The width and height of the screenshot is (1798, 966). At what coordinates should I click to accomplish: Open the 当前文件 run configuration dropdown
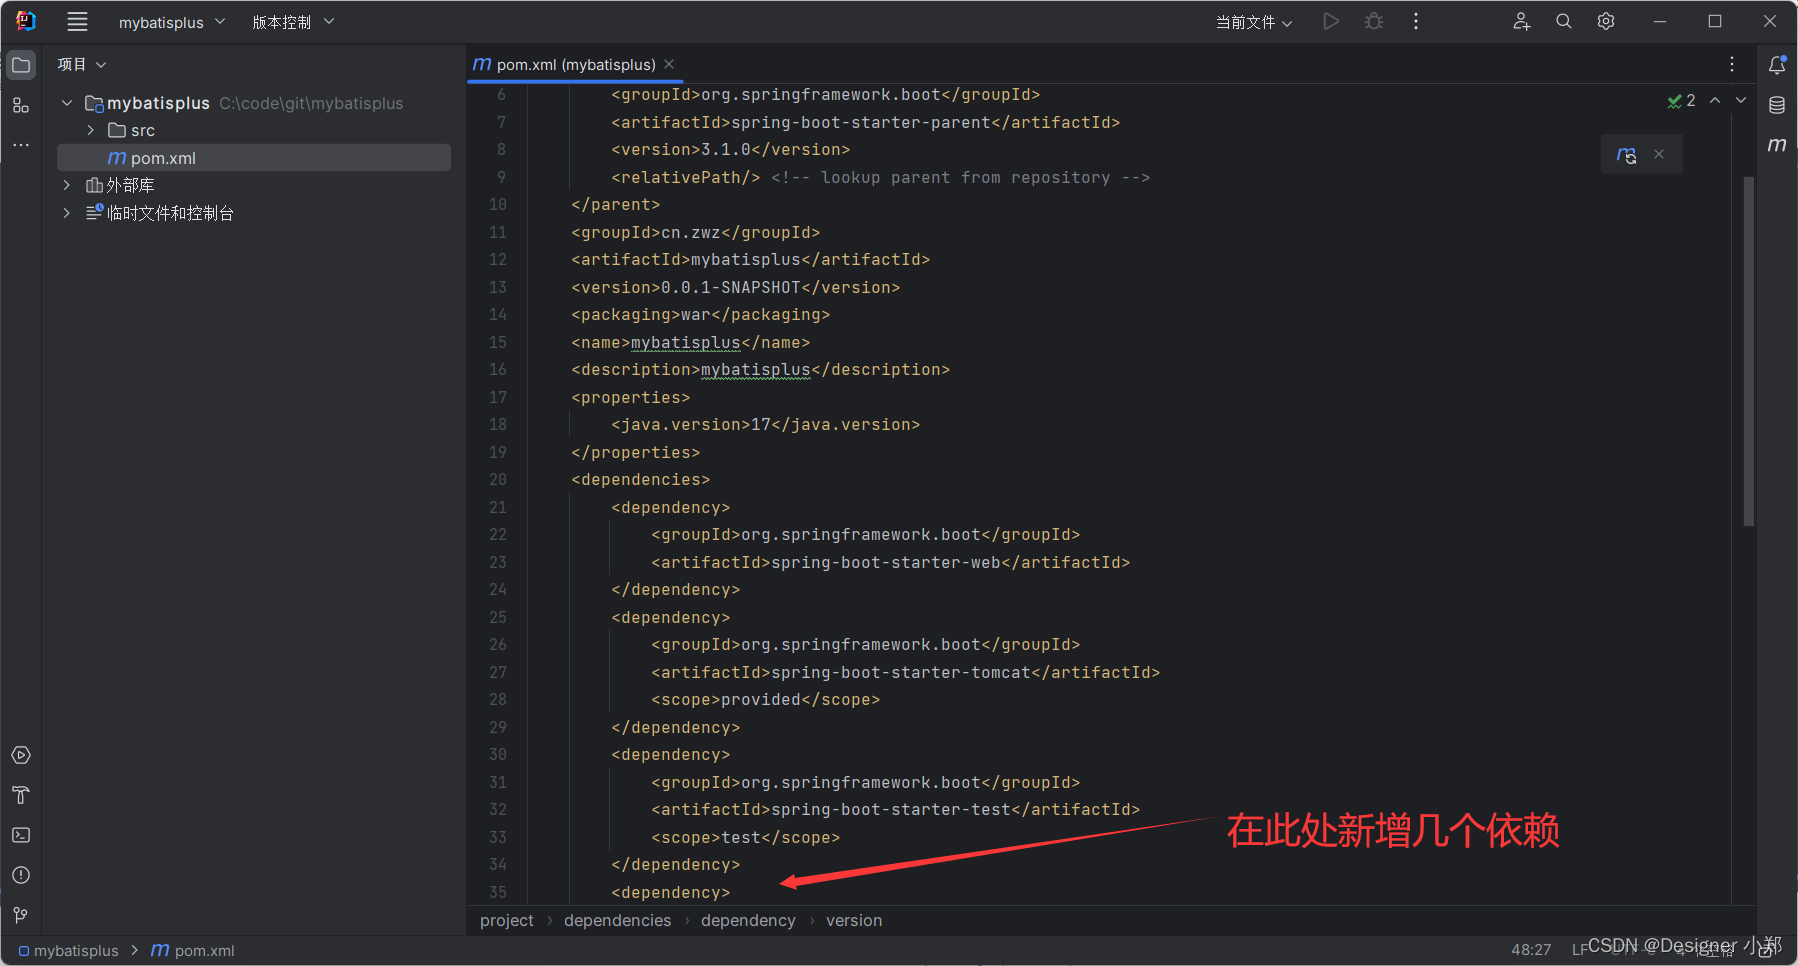[x=1254, y=22]
